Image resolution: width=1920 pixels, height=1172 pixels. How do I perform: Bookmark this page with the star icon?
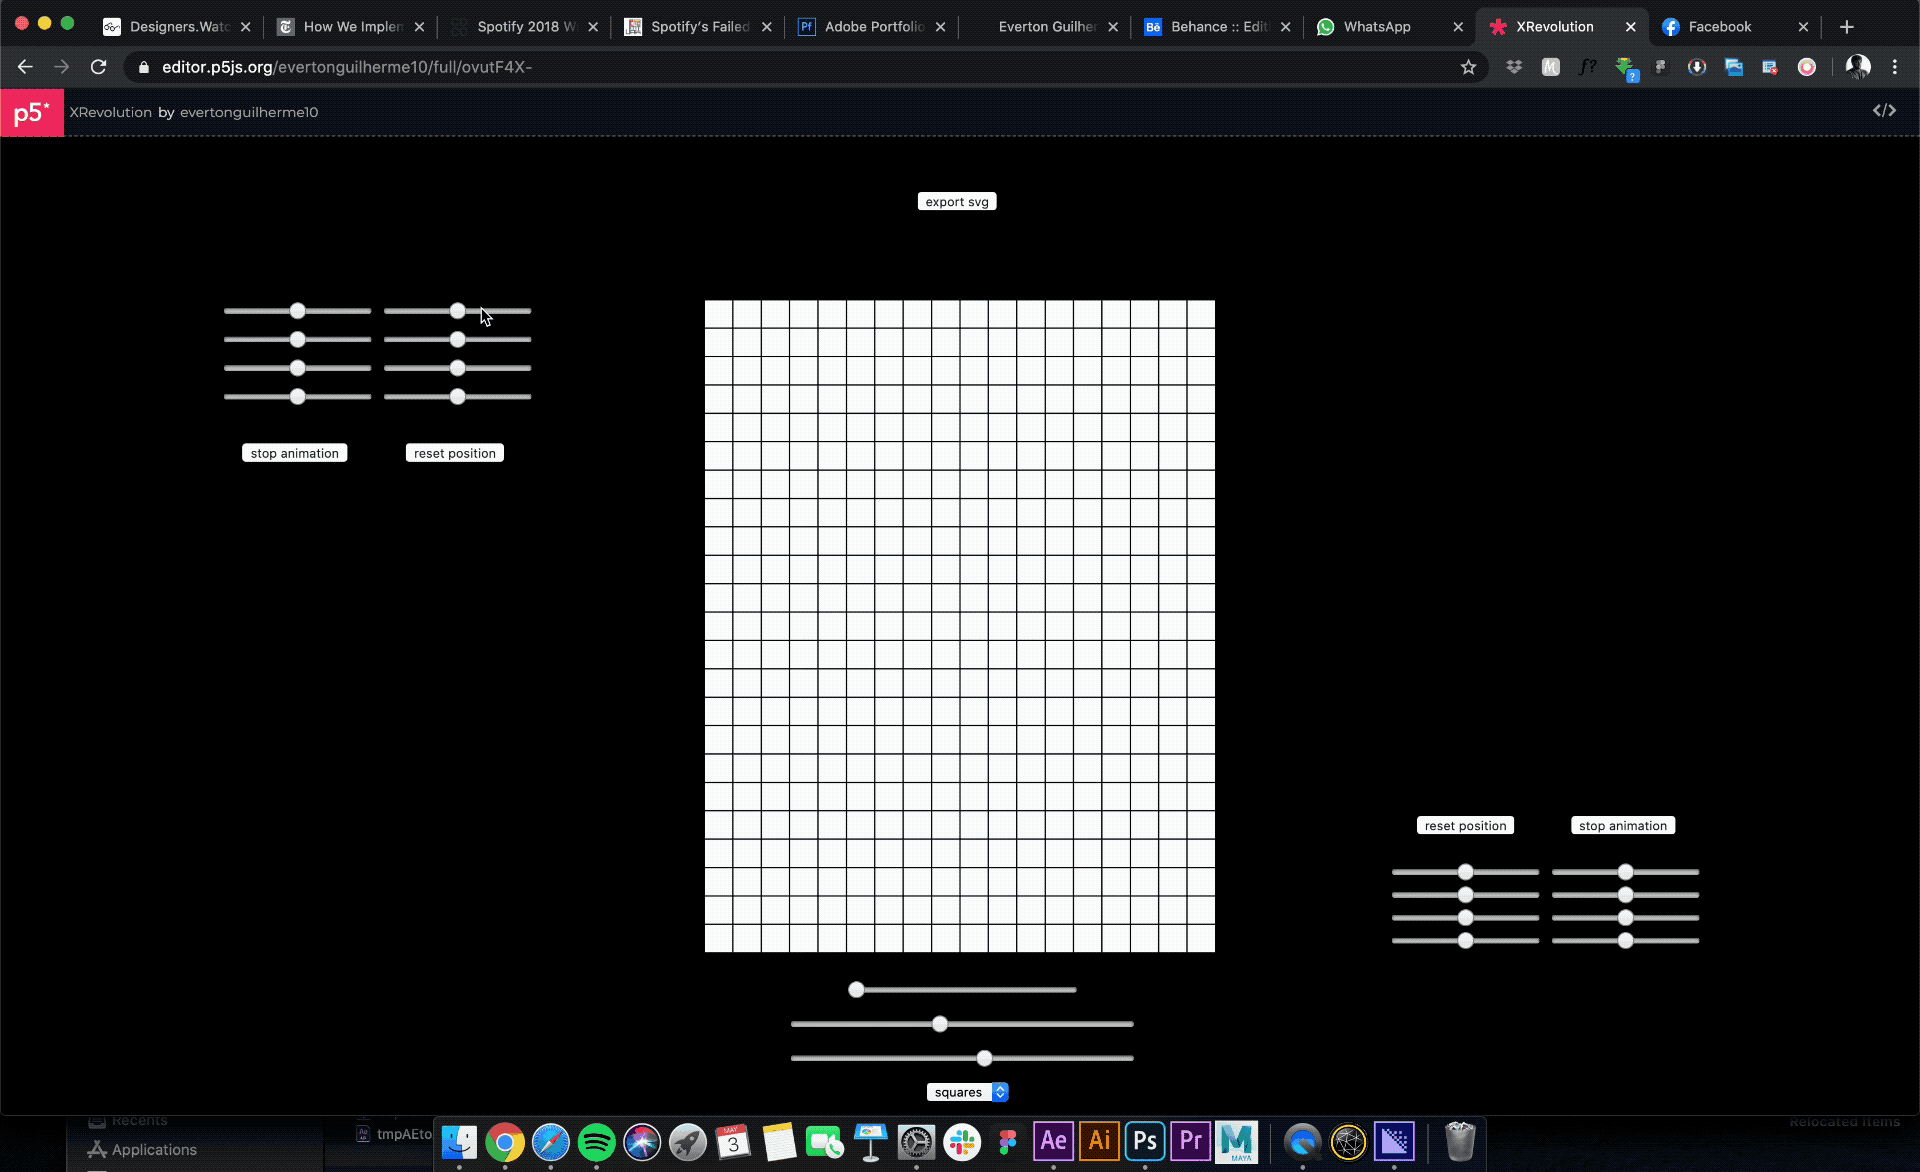click(x=1468, y=67)
